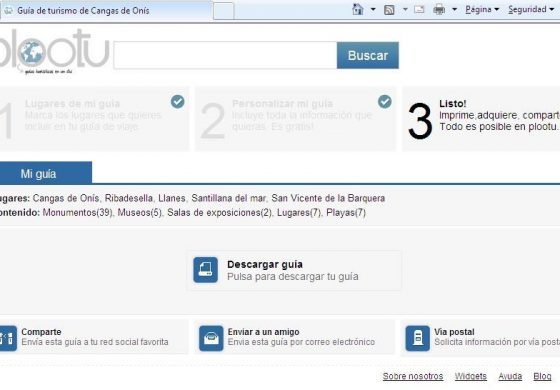
Task: Click the Enviar a un amigo label
Action: (263, 332)
